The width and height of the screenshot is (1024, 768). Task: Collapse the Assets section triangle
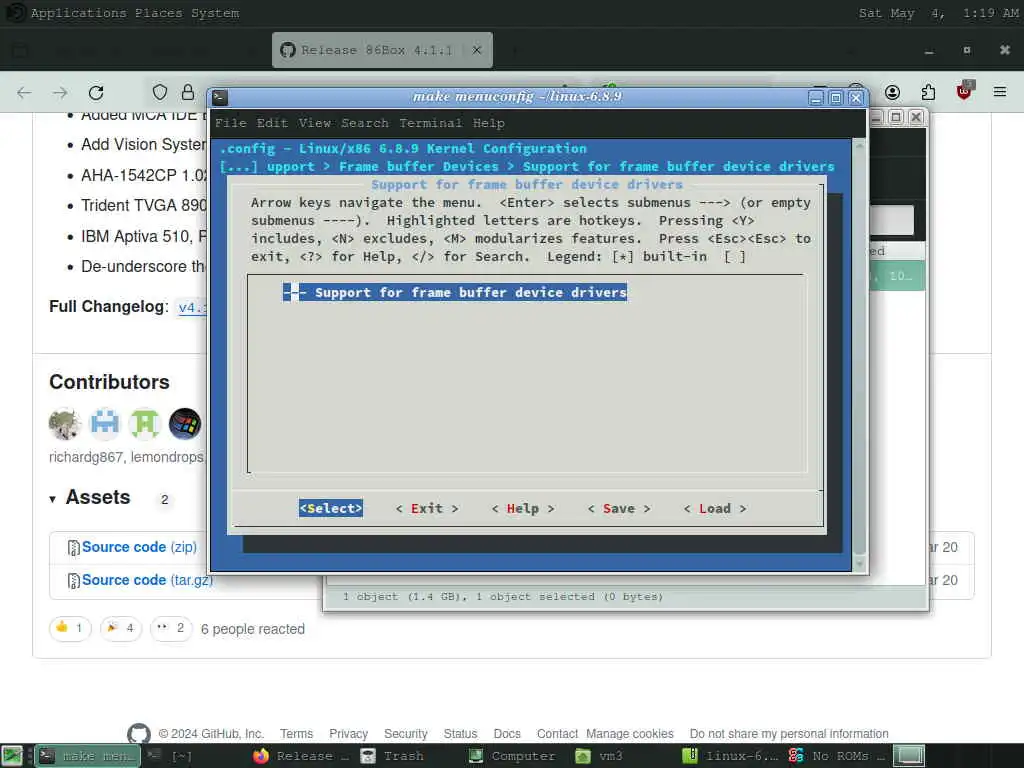(x=52, y=500)
